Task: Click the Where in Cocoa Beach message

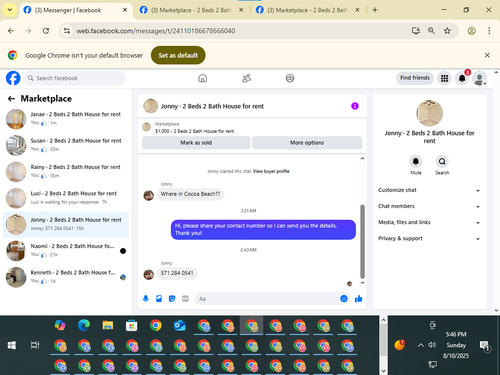Action: click(x=190, y=194)
